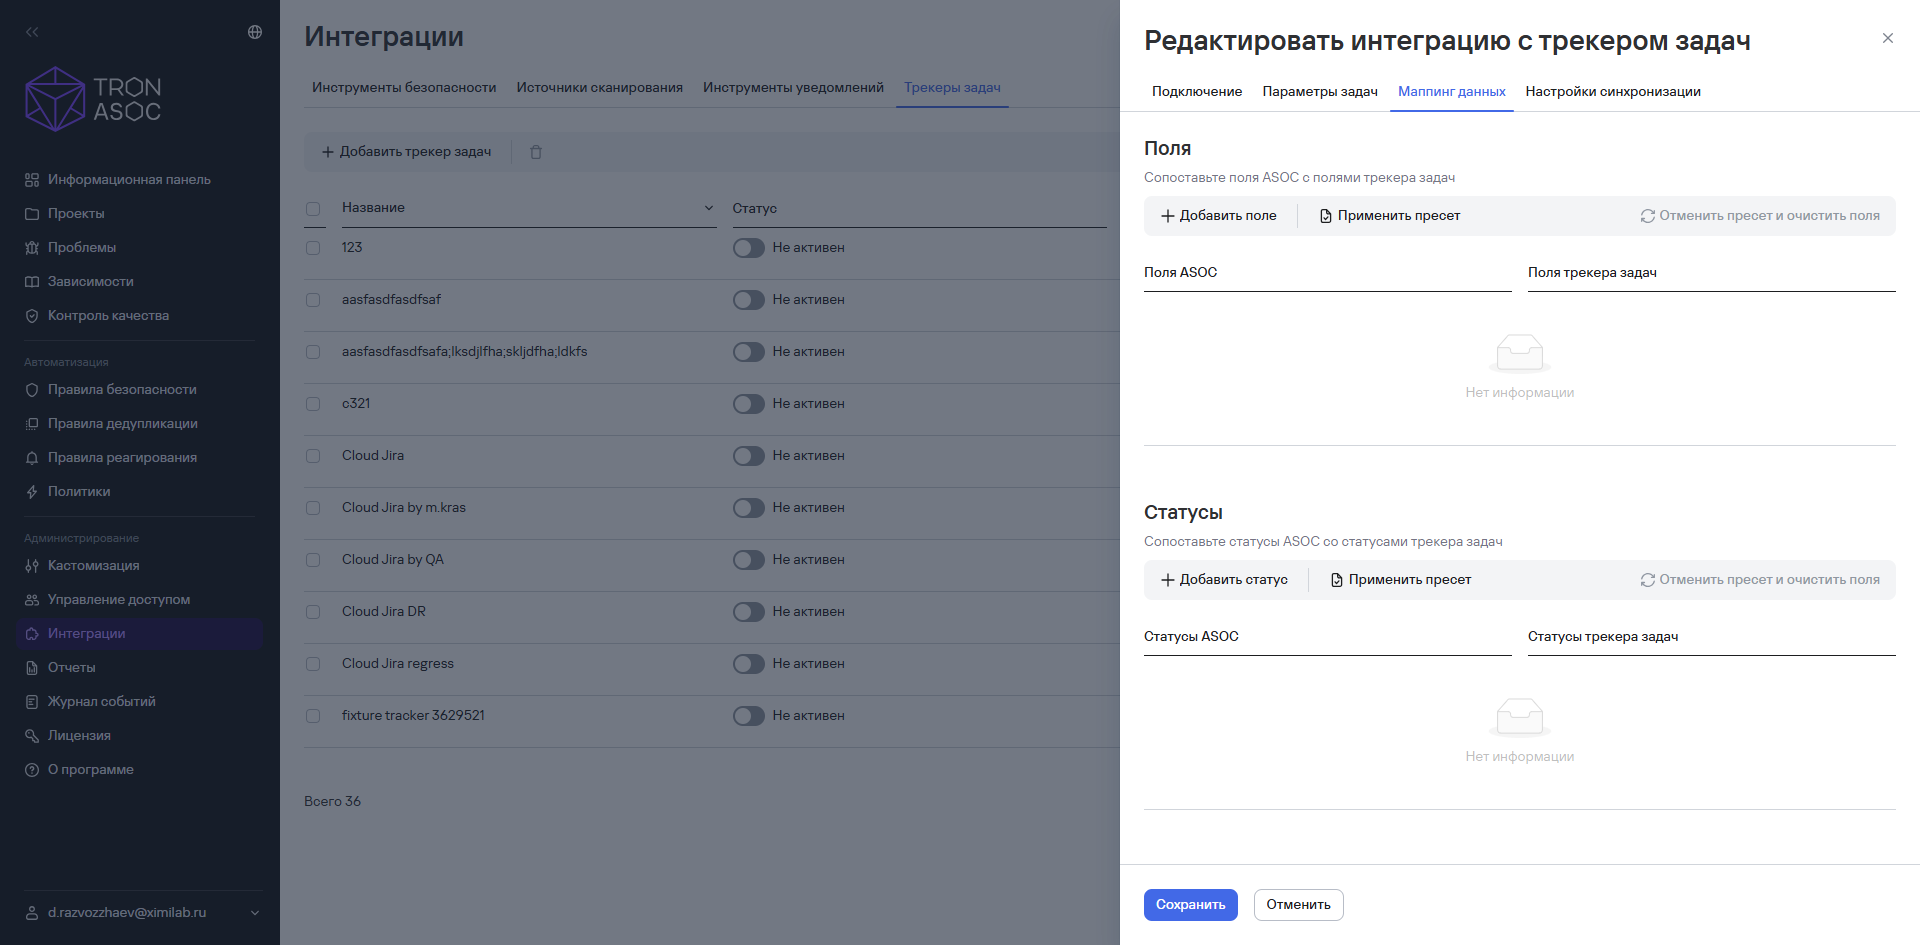Image resolution: width=1920 pixels, height=945 pixels.
Task: Open the Cloud Jira tracker row
Action: coord(373,456)
